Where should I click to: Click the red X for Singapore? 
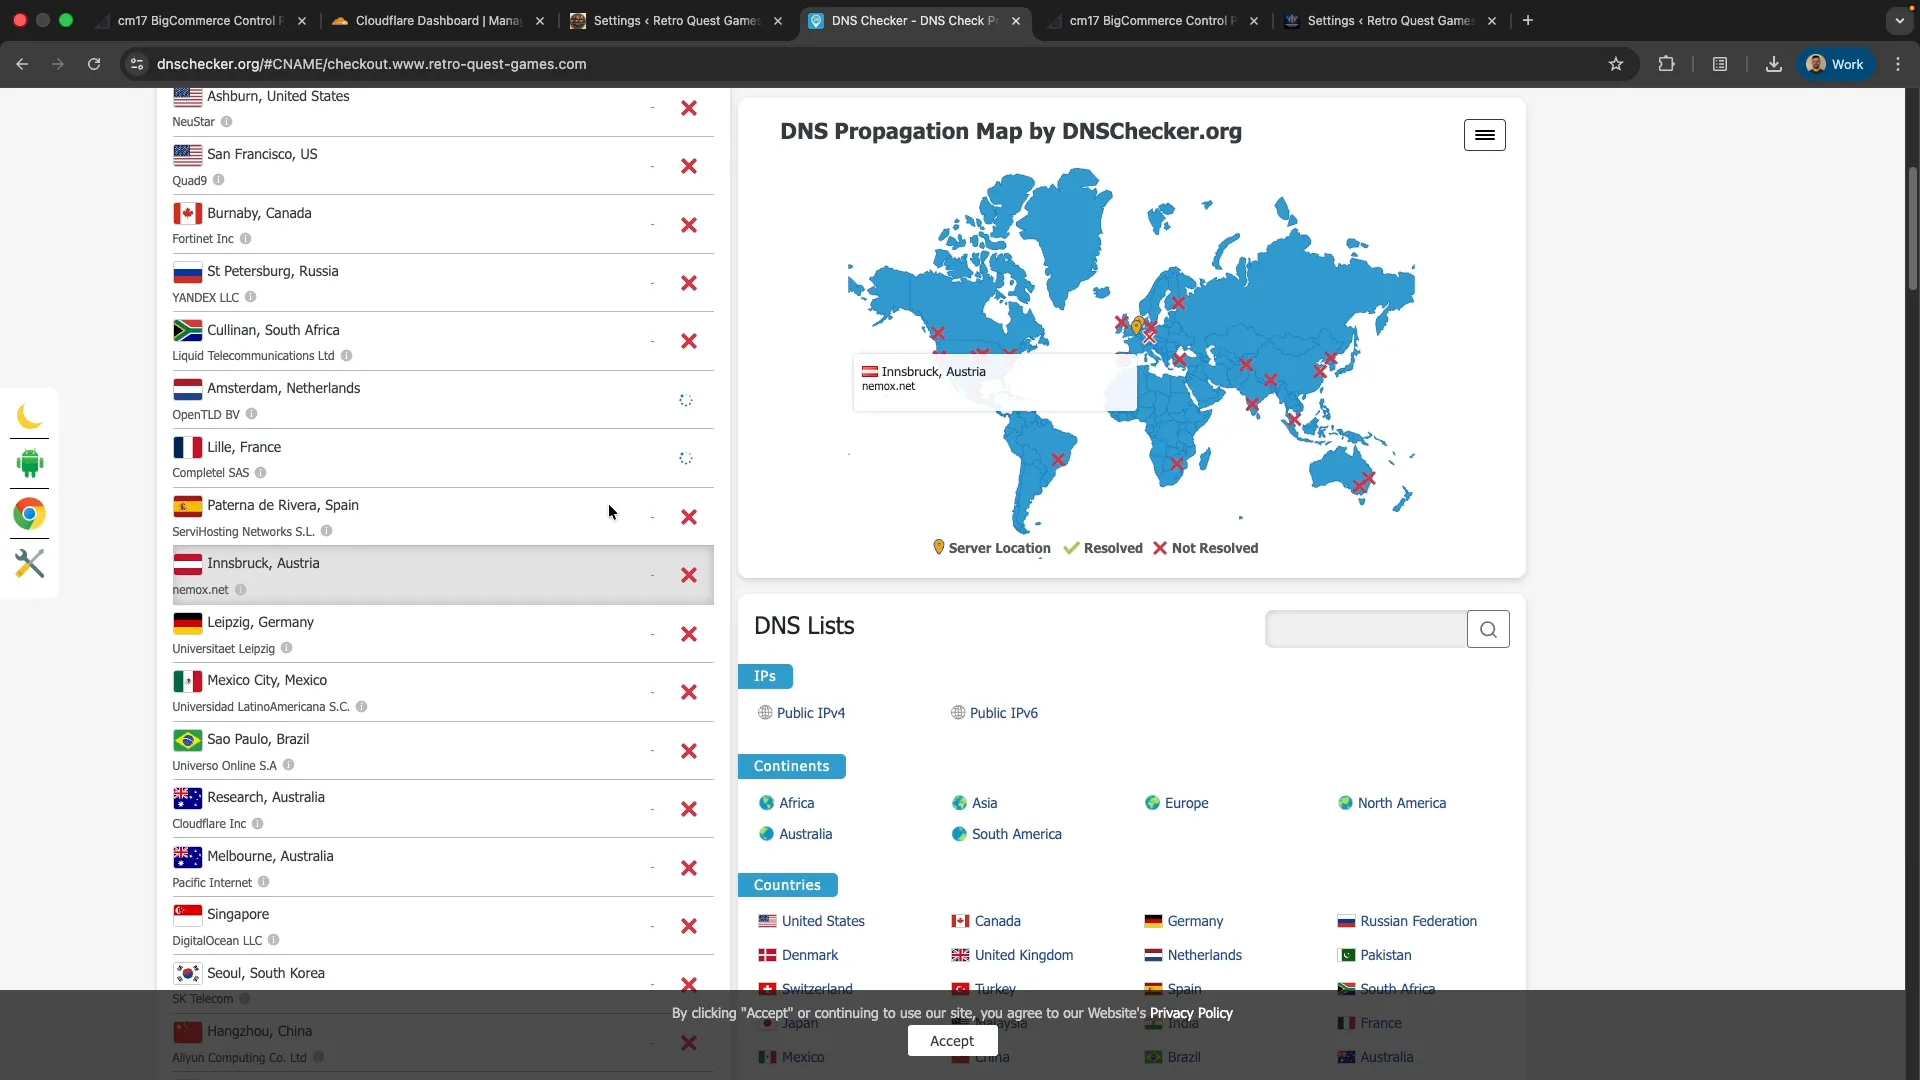689,926
